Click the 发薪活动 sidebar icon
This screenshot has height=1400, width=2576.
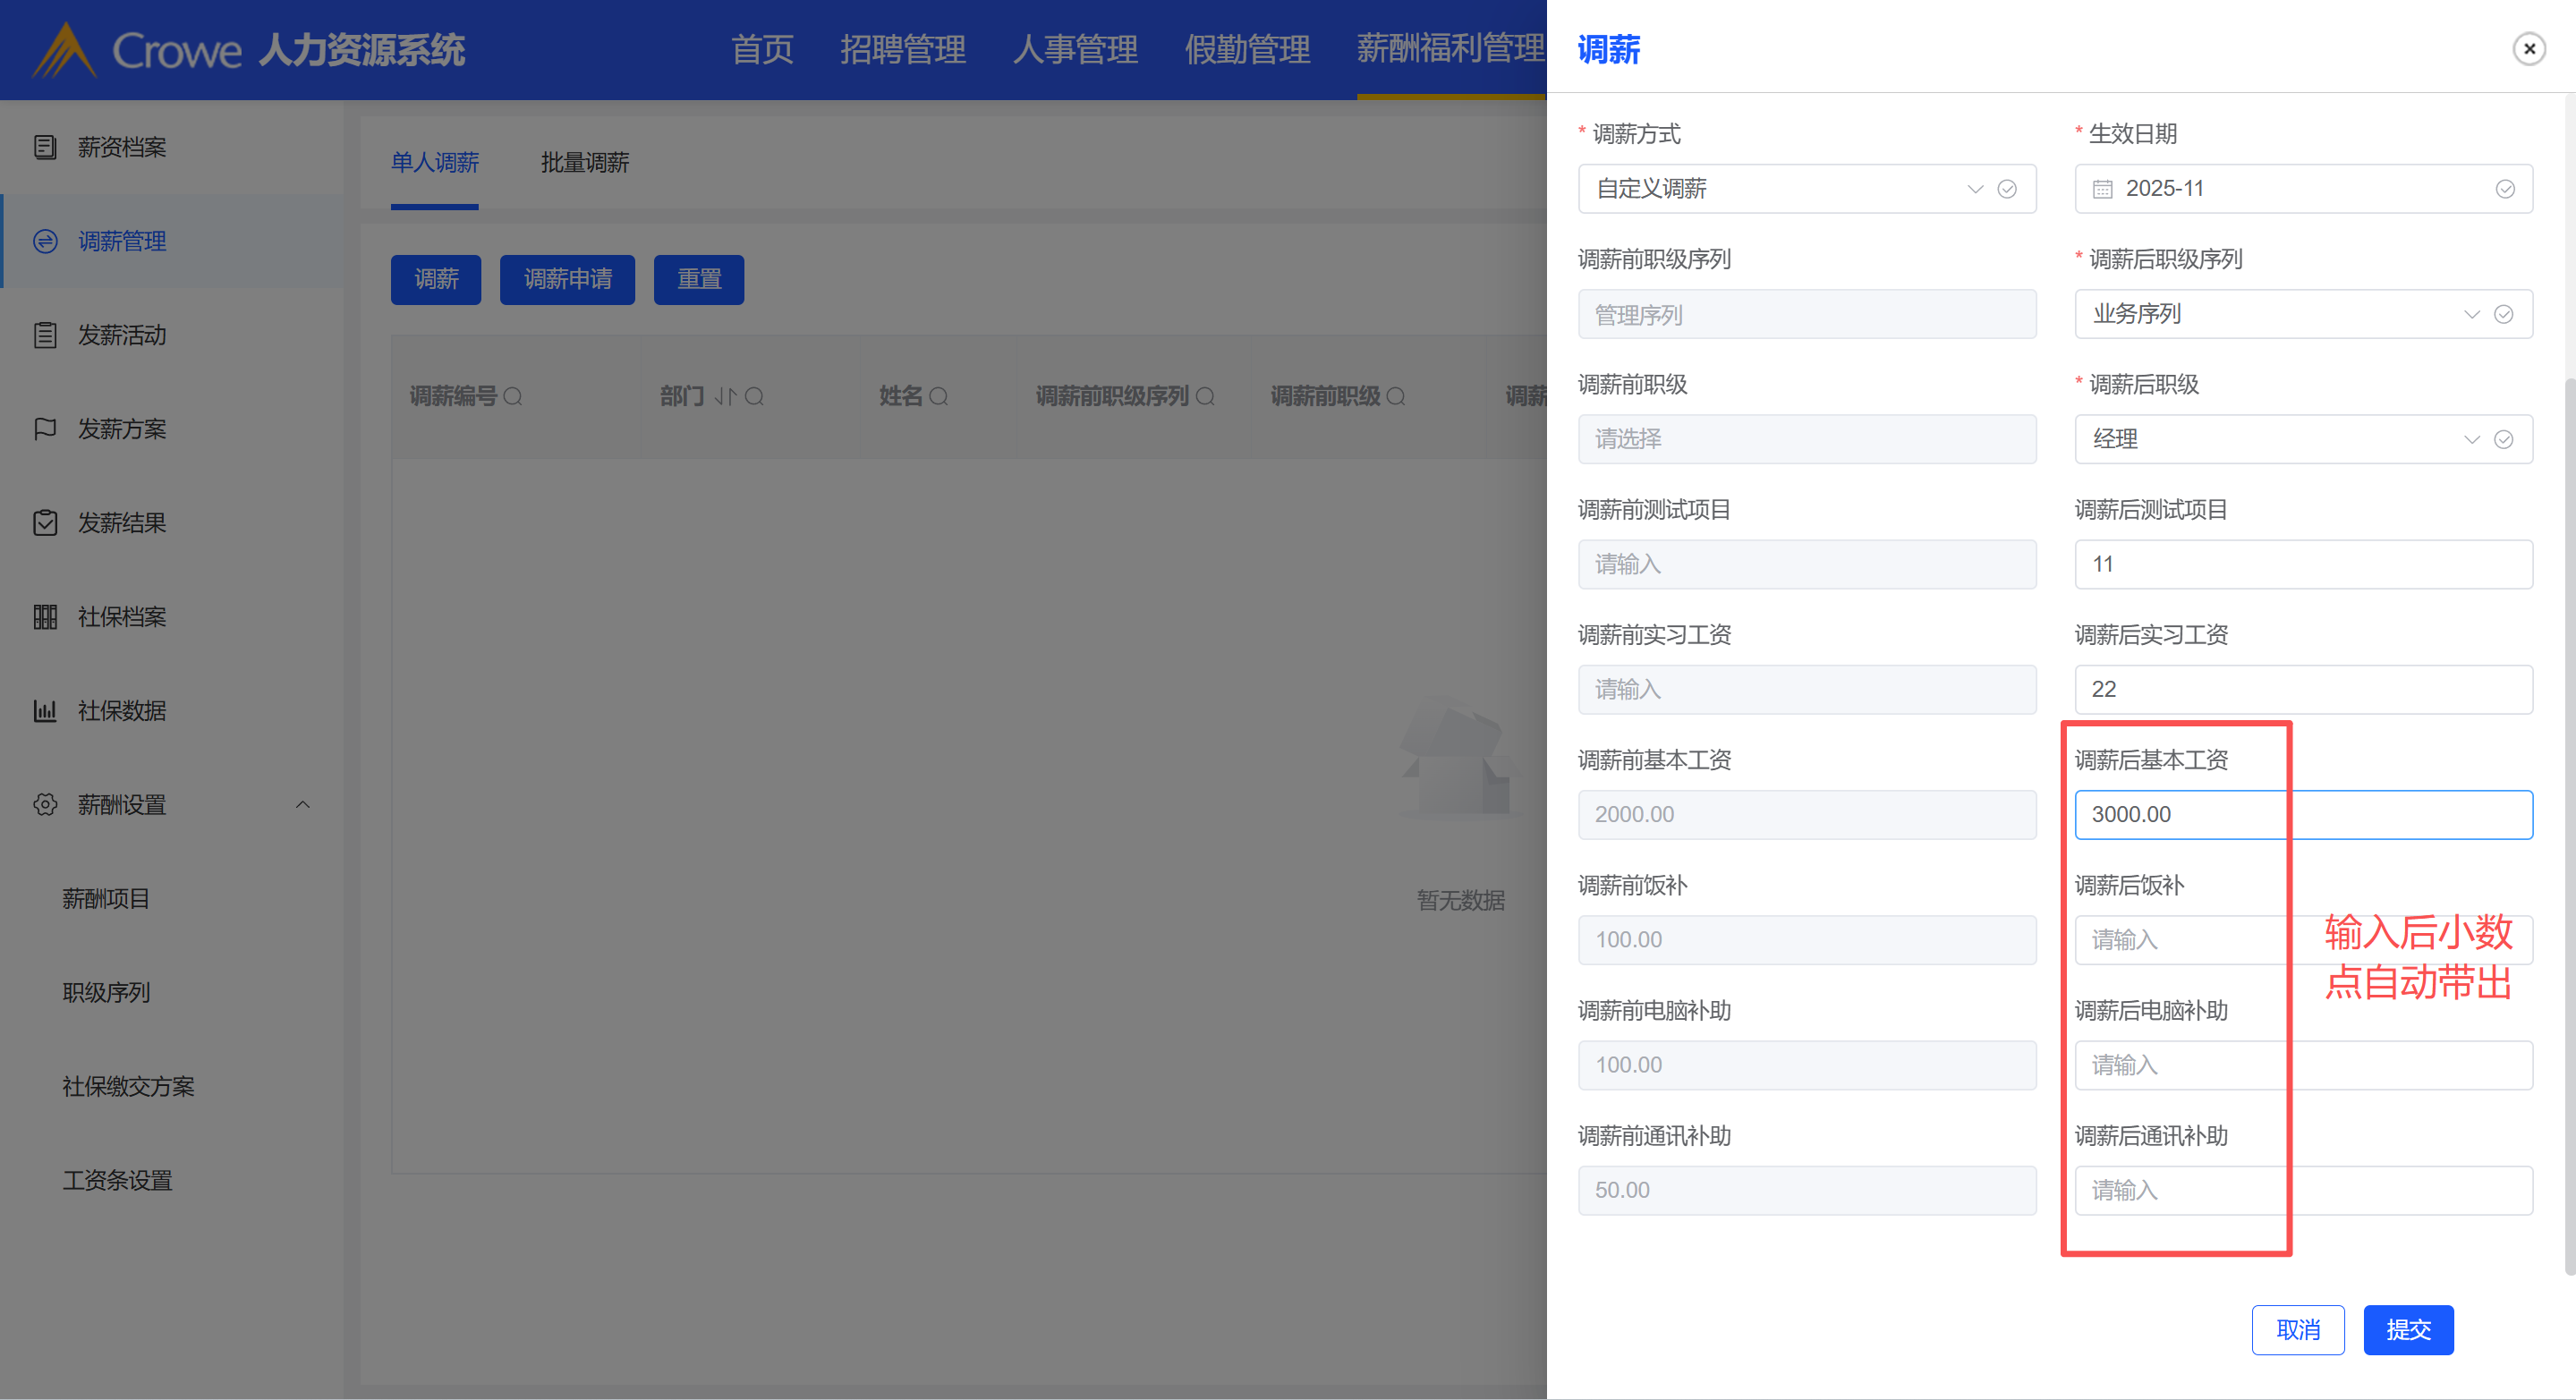pyautogui.click(x=45, y=335)
